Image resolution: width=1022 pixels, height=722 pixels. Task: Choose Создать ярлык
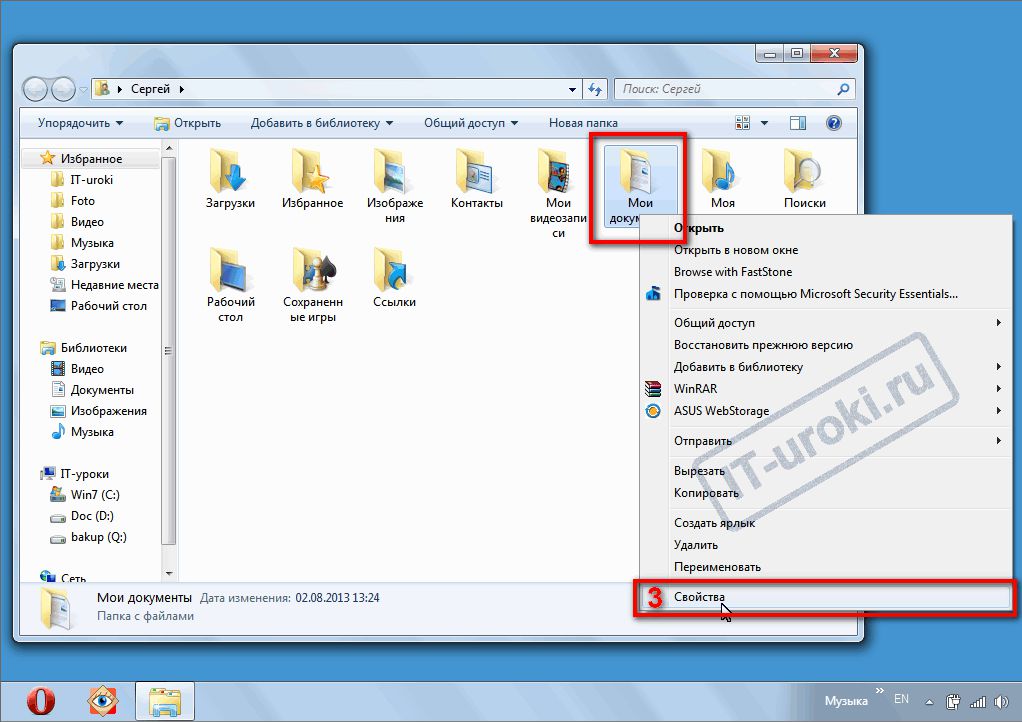(826, 523)
